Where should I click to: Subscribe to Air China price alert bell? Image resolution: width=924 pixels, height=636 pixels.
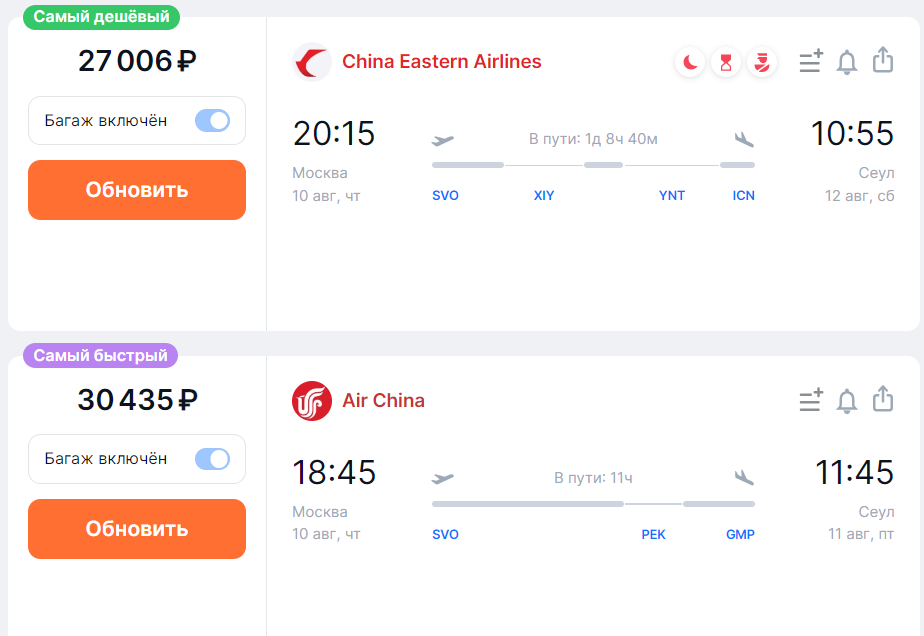click(847, 400)
